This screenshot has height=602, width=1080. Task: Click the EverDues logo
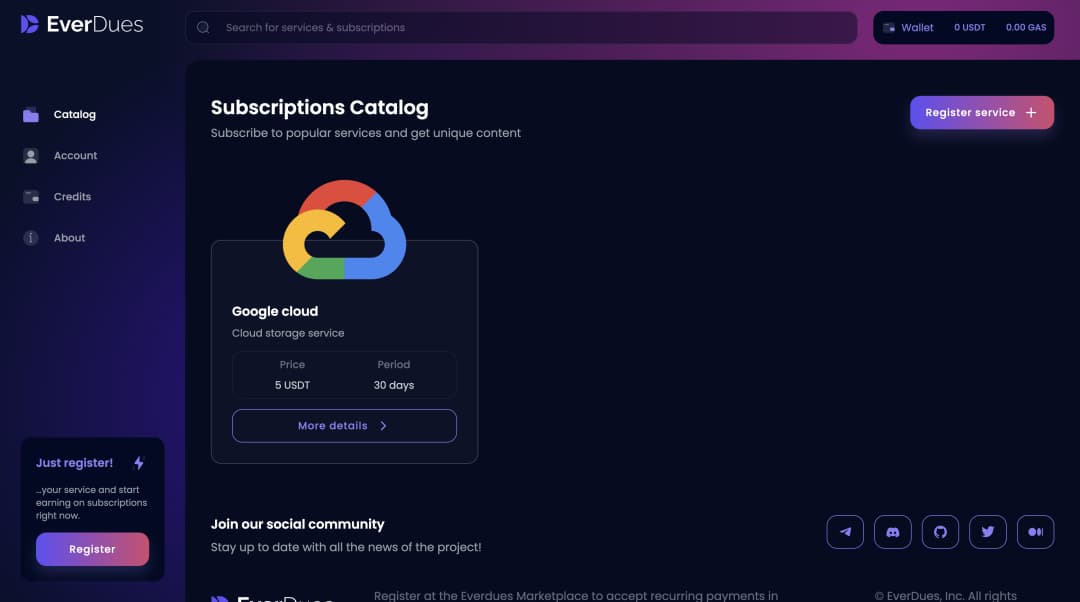click(81, 25)
